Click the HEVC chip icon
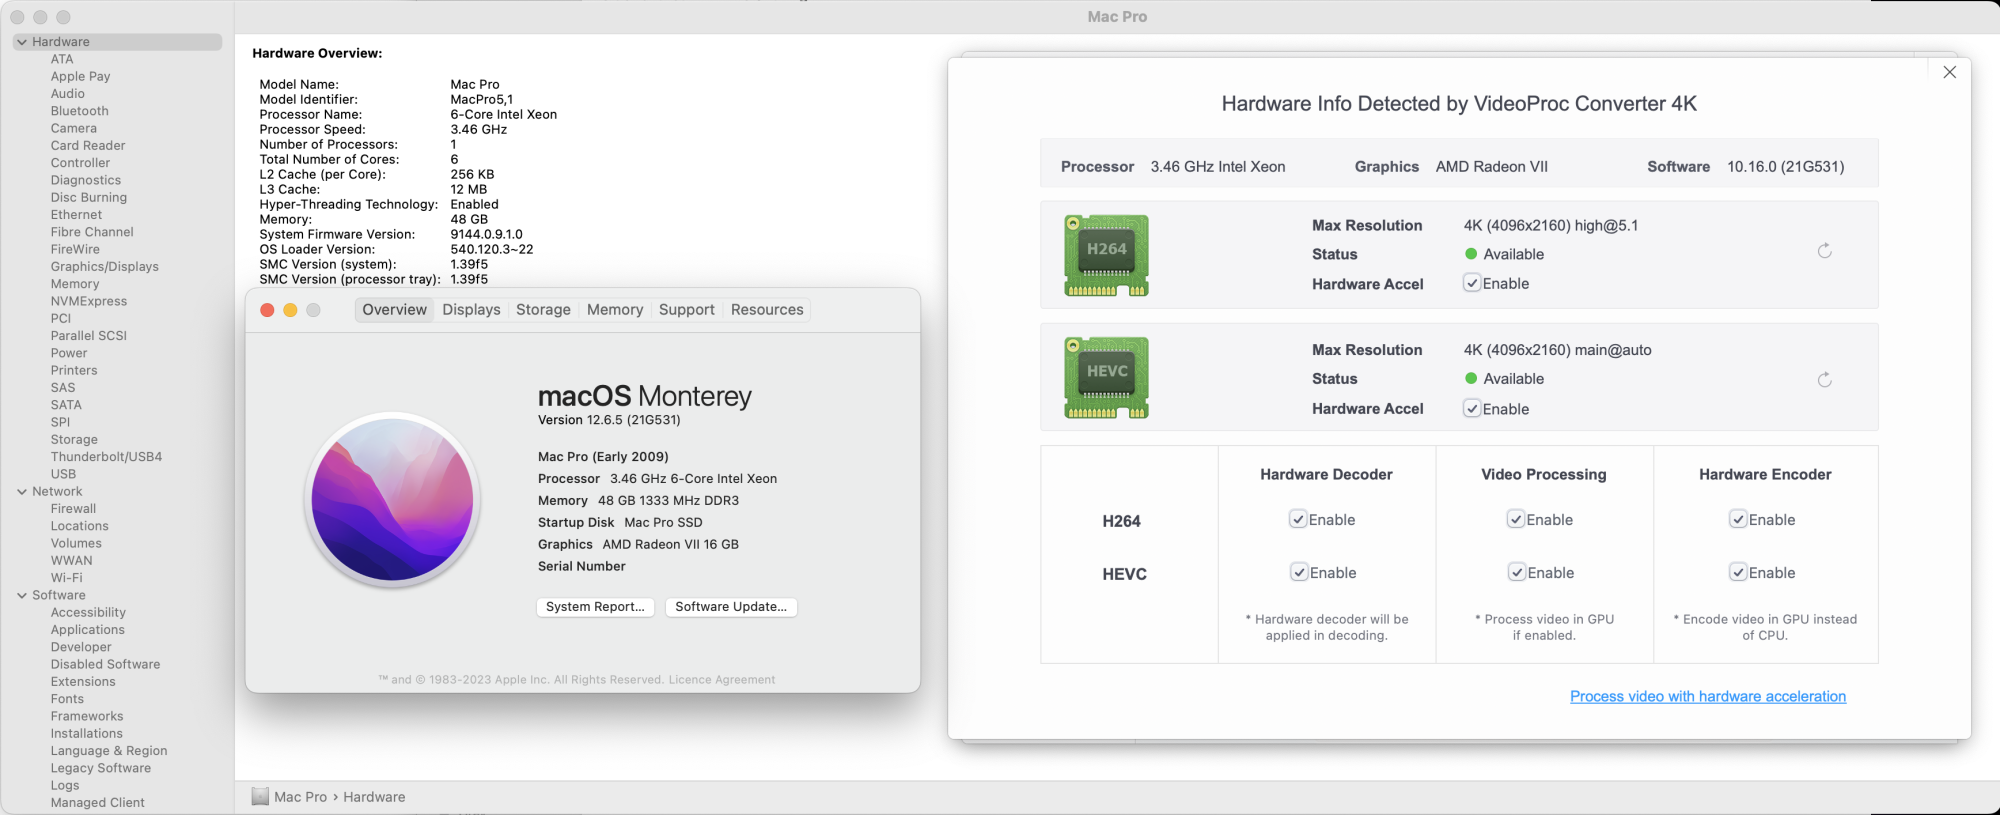The width and height of the screenshot is (2000, 815). click(x=1106, y=377)
